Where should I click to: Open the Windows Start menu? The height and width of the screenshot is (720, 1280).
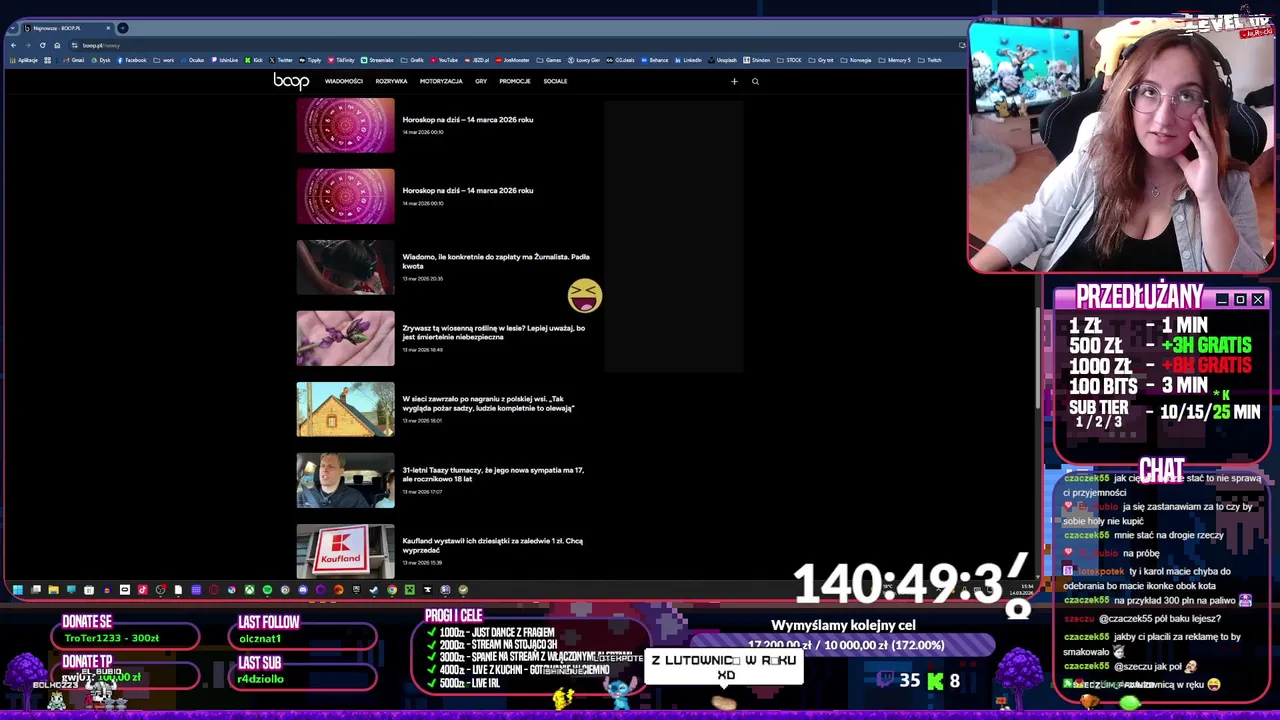tap(18, 590)
